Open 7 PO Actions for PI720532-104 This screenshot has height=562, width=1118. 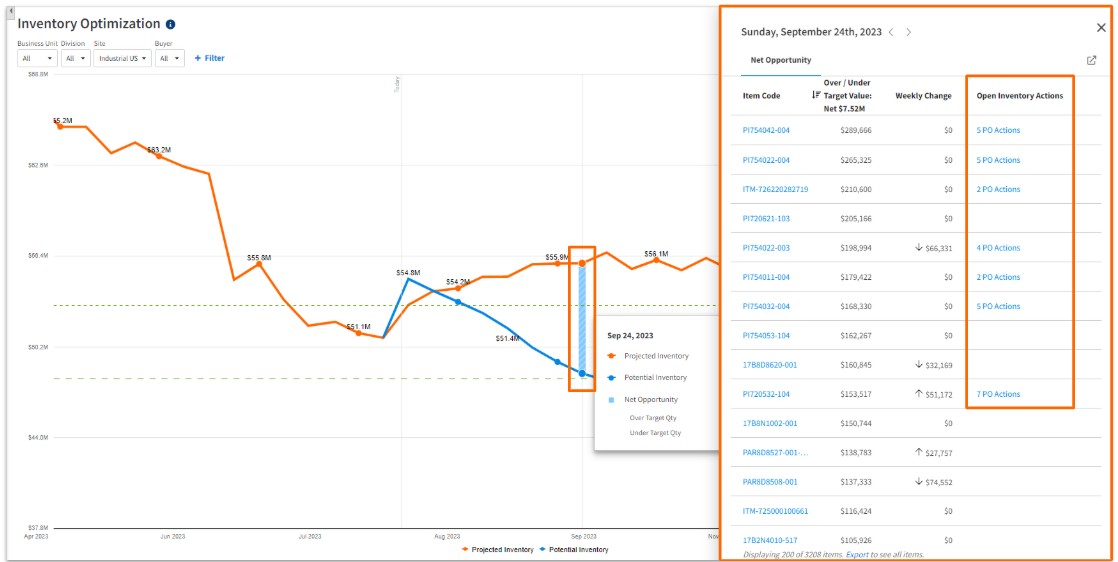(998, 394)
